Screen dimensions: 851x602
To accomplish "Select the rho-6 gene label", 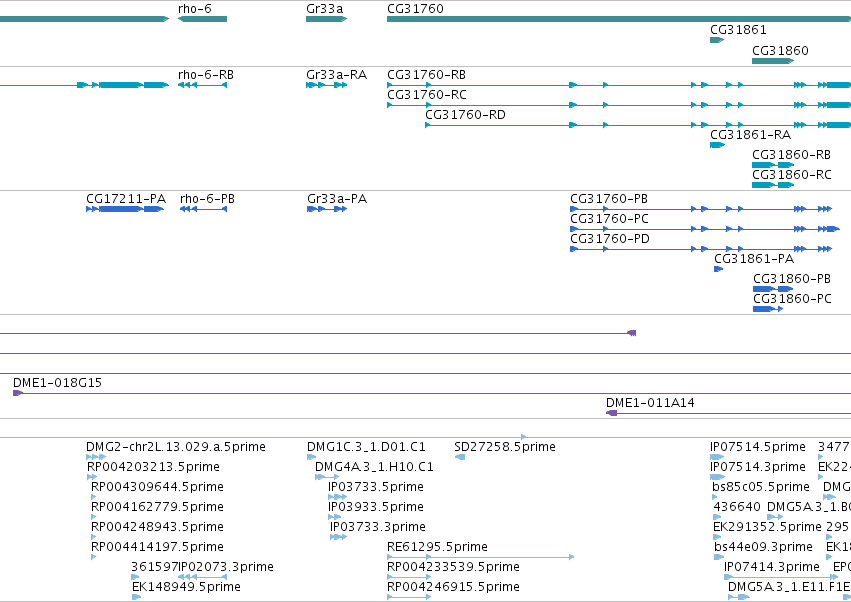I will [x=194, y=9].
